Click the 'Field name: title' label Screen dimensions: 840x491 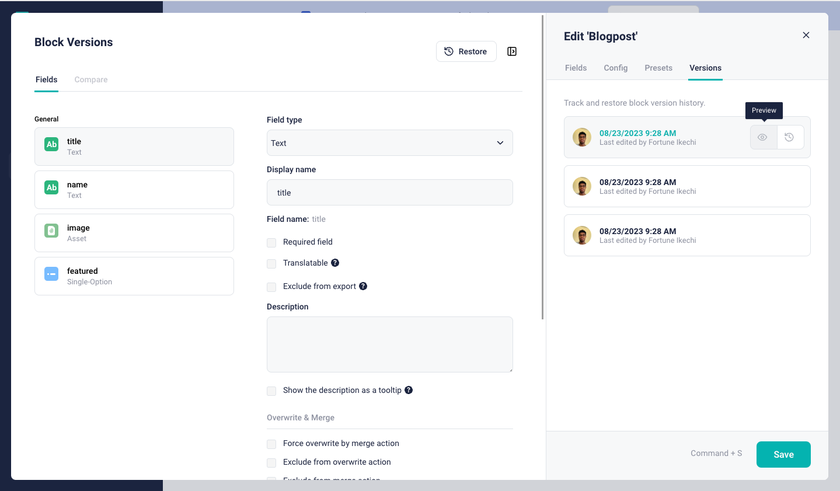tap(296, 219)
